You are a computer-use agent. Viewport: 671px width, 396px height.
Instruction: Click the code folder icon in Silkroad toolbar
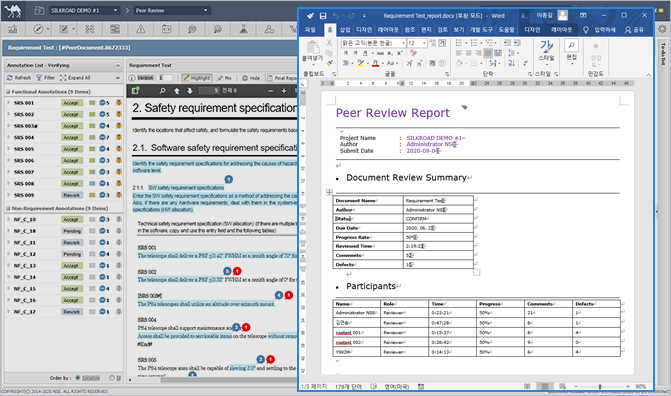tap(166, 29)
